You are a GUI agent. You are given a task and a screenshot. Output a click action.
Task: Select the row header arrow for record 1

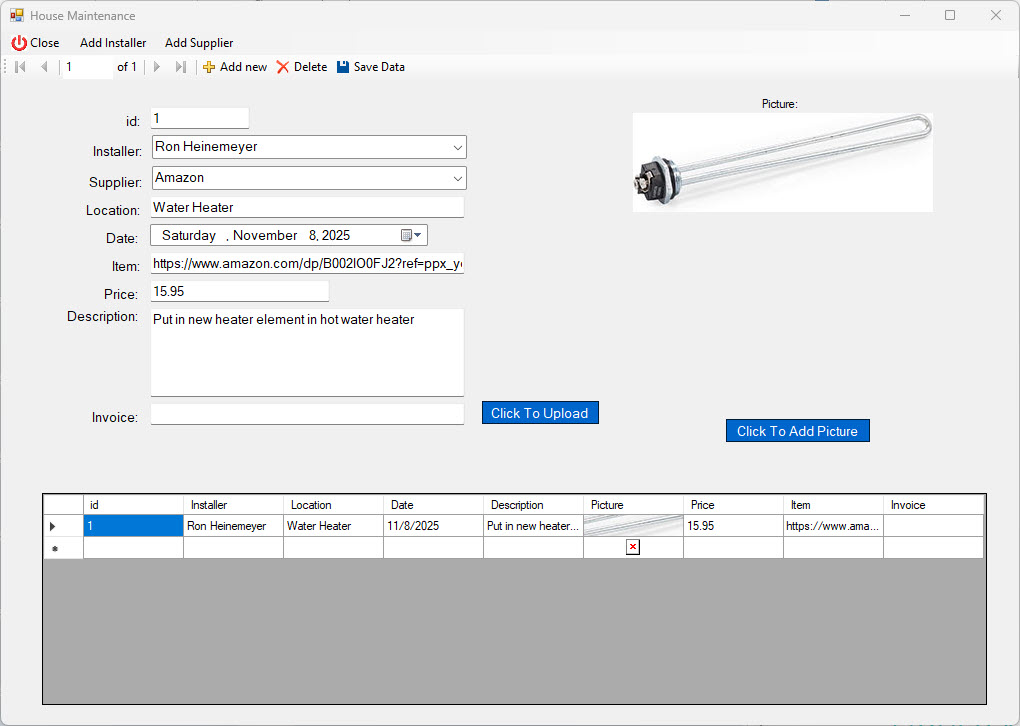point(53,526)
